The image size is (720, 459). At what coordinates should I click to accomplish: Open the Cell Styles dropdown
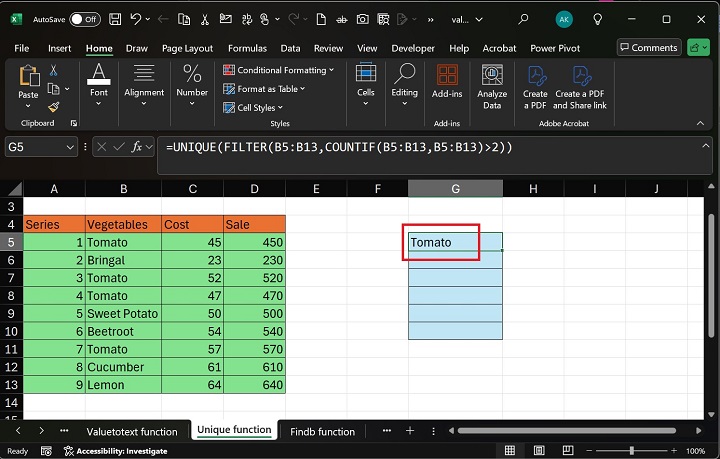tap(280, 108)
